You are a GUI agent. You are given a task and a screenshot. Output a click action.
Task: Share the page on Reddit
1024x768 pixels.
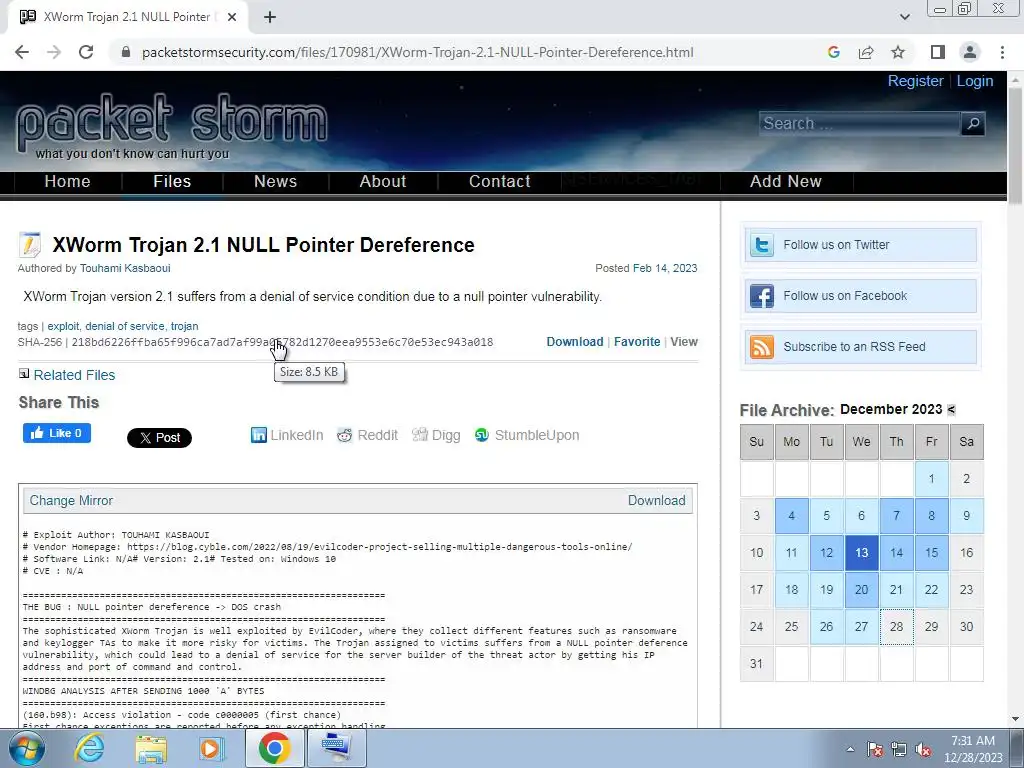point(368,435)
